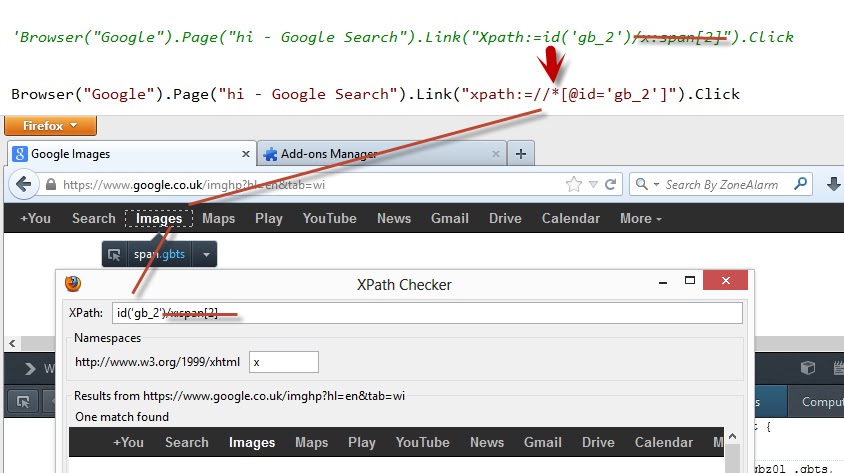Click the element picker icon beside span.gbts
844x473 pixels.
(x=114, y=255)
